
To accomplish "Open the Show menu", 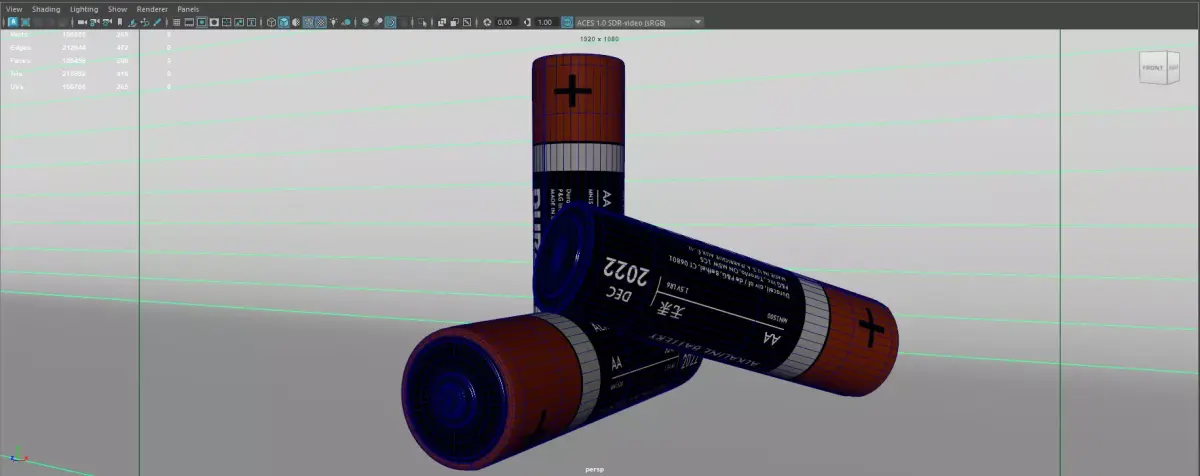I will [117, 8].
